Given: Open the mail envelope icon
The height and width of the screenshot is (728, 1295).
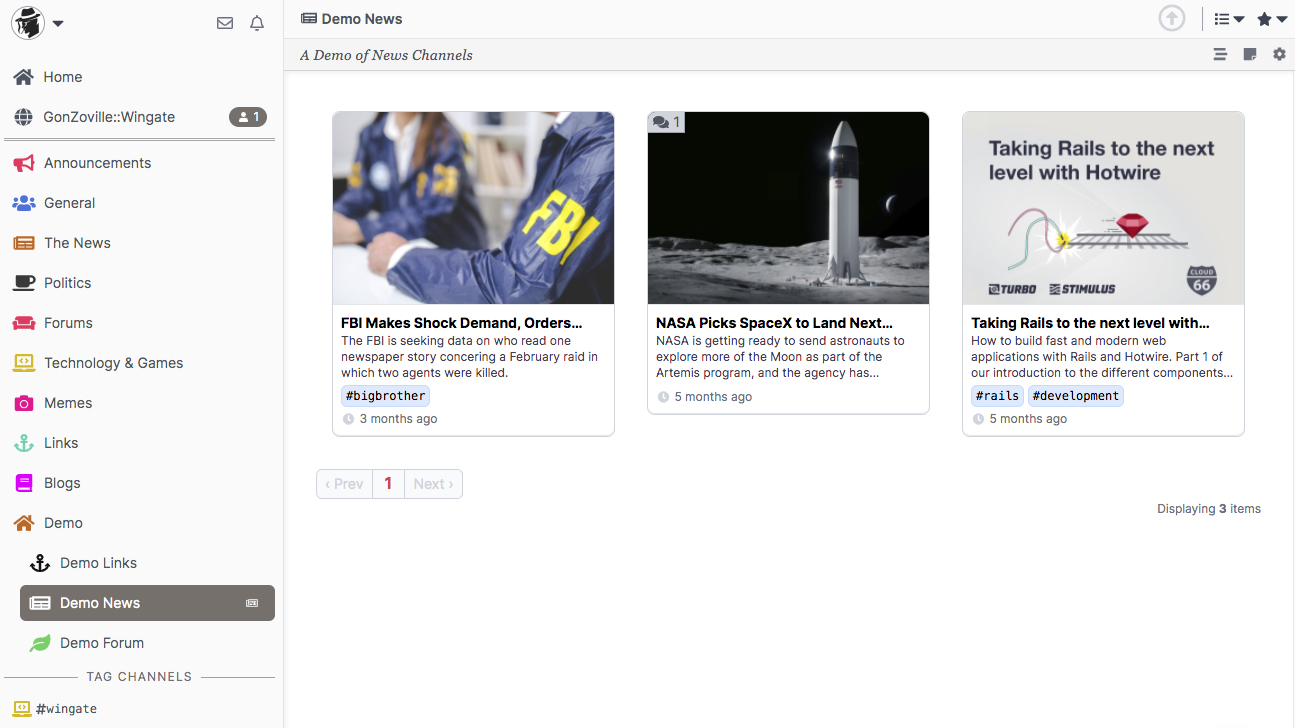Looking at the screenshot, I should pyautogui.click(x=225, y=23).
